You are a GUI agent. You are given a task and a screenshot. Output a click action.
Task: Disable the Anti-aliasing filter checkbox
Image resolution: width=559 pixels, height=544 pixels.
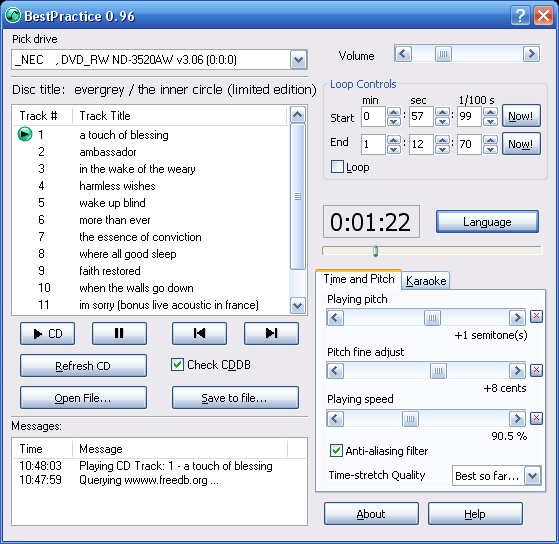[336, 451]
